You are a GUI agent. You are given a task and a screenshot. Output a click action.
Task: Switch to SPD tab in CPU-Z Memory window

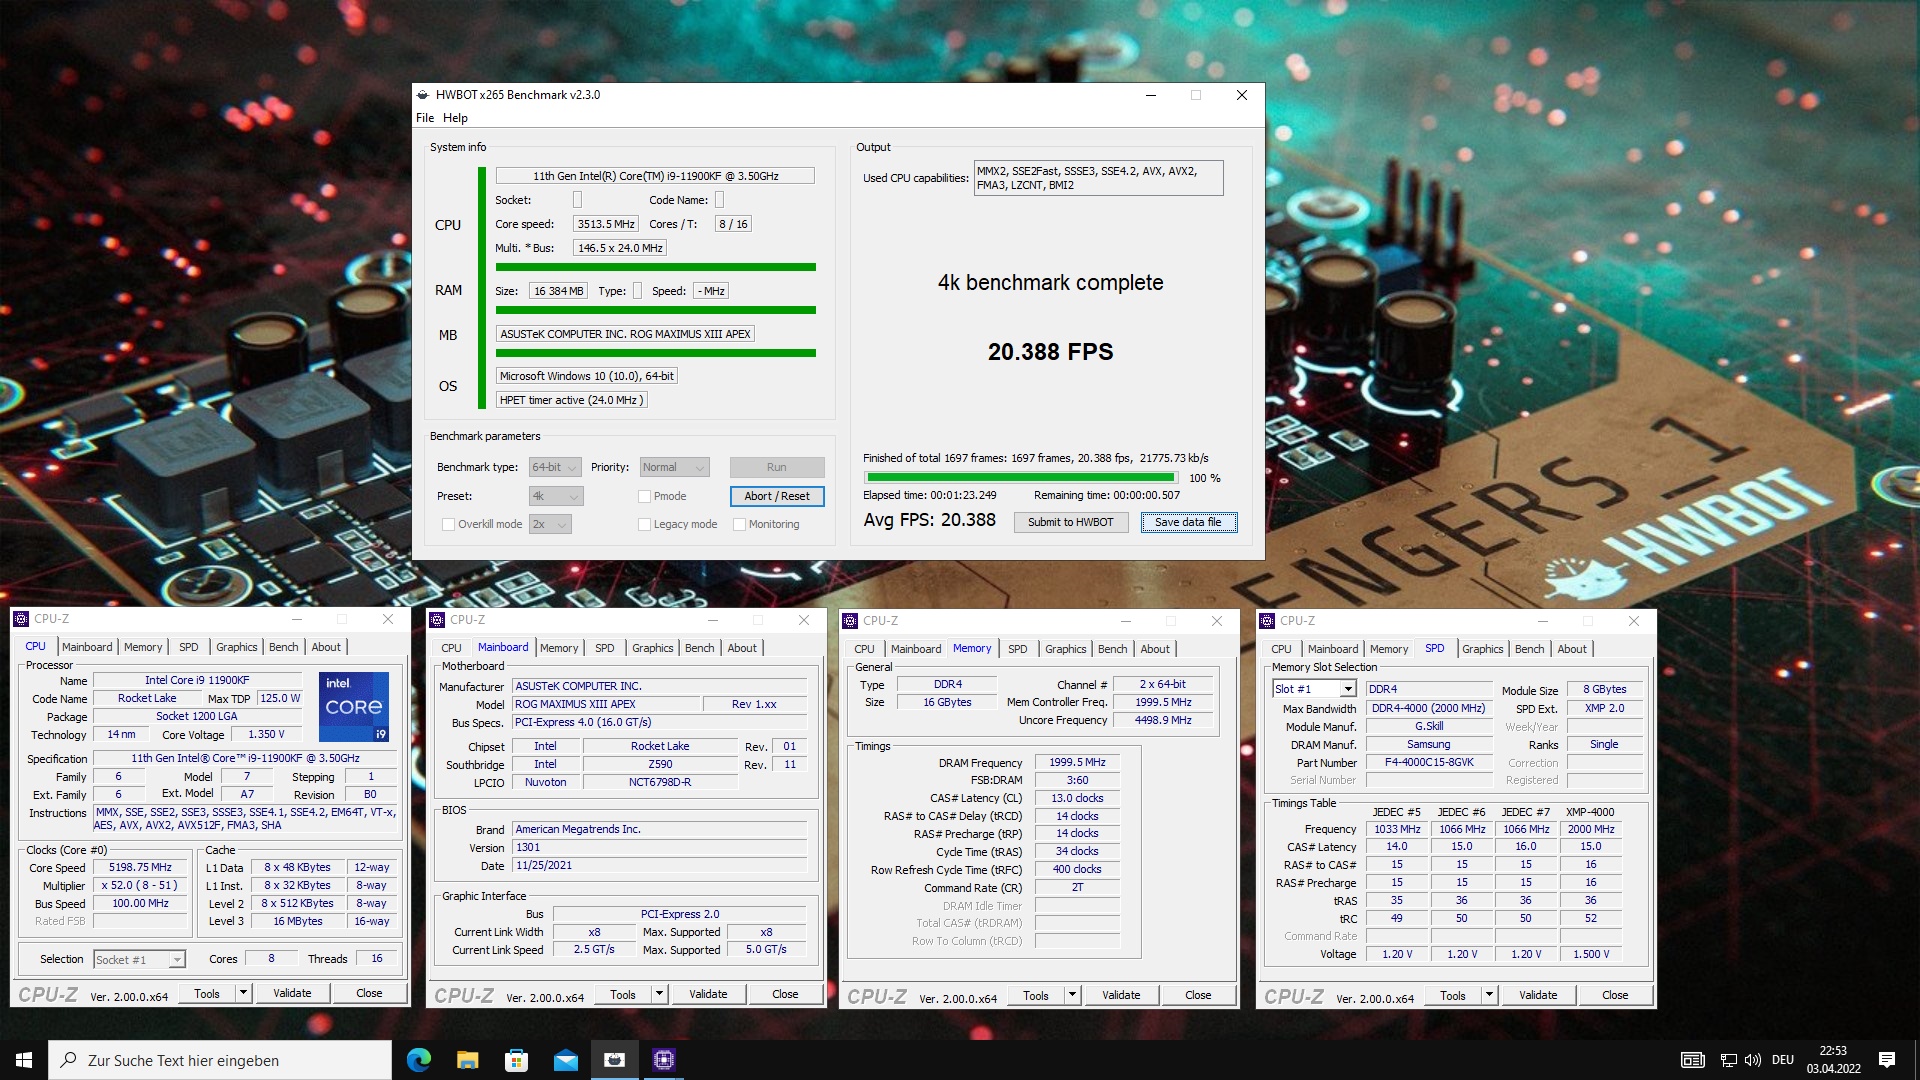pyautogui.click(x=1018, y=649)
